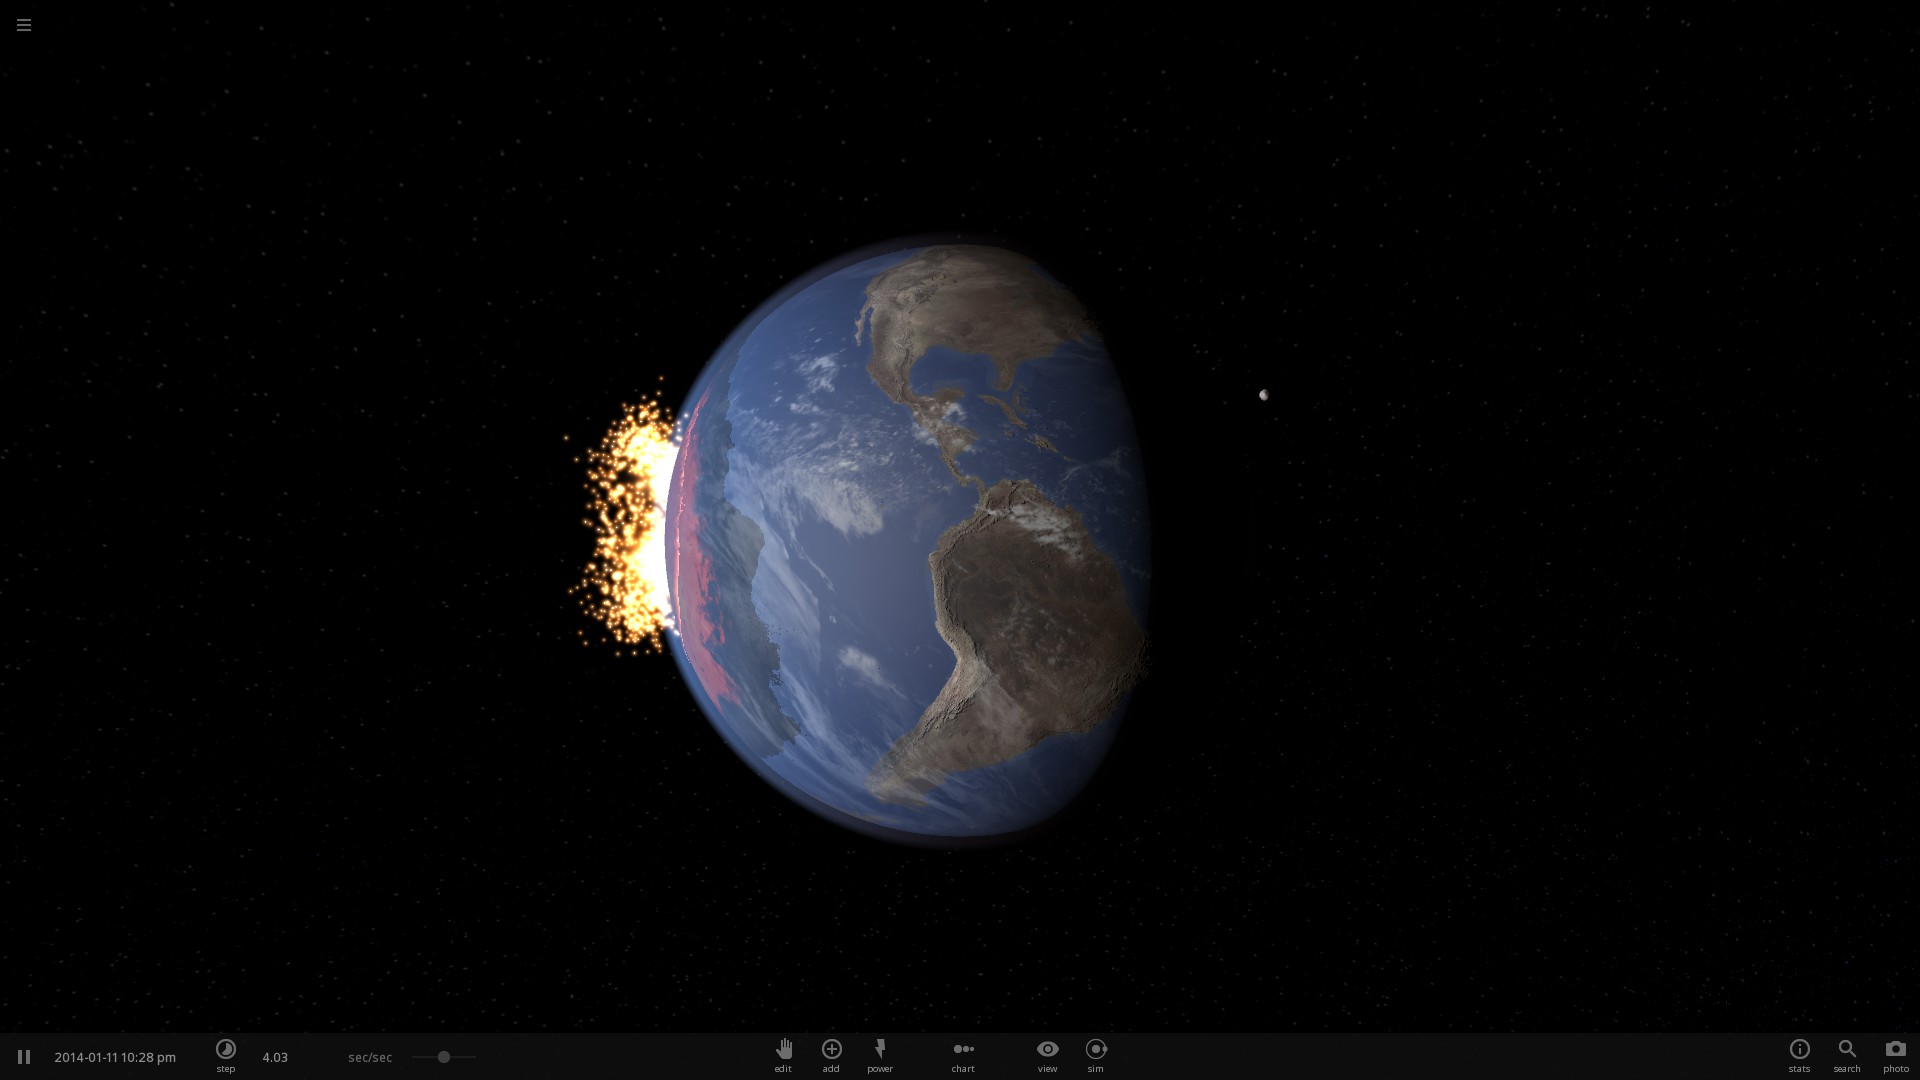Select the Moon object

pos(1264,395)
